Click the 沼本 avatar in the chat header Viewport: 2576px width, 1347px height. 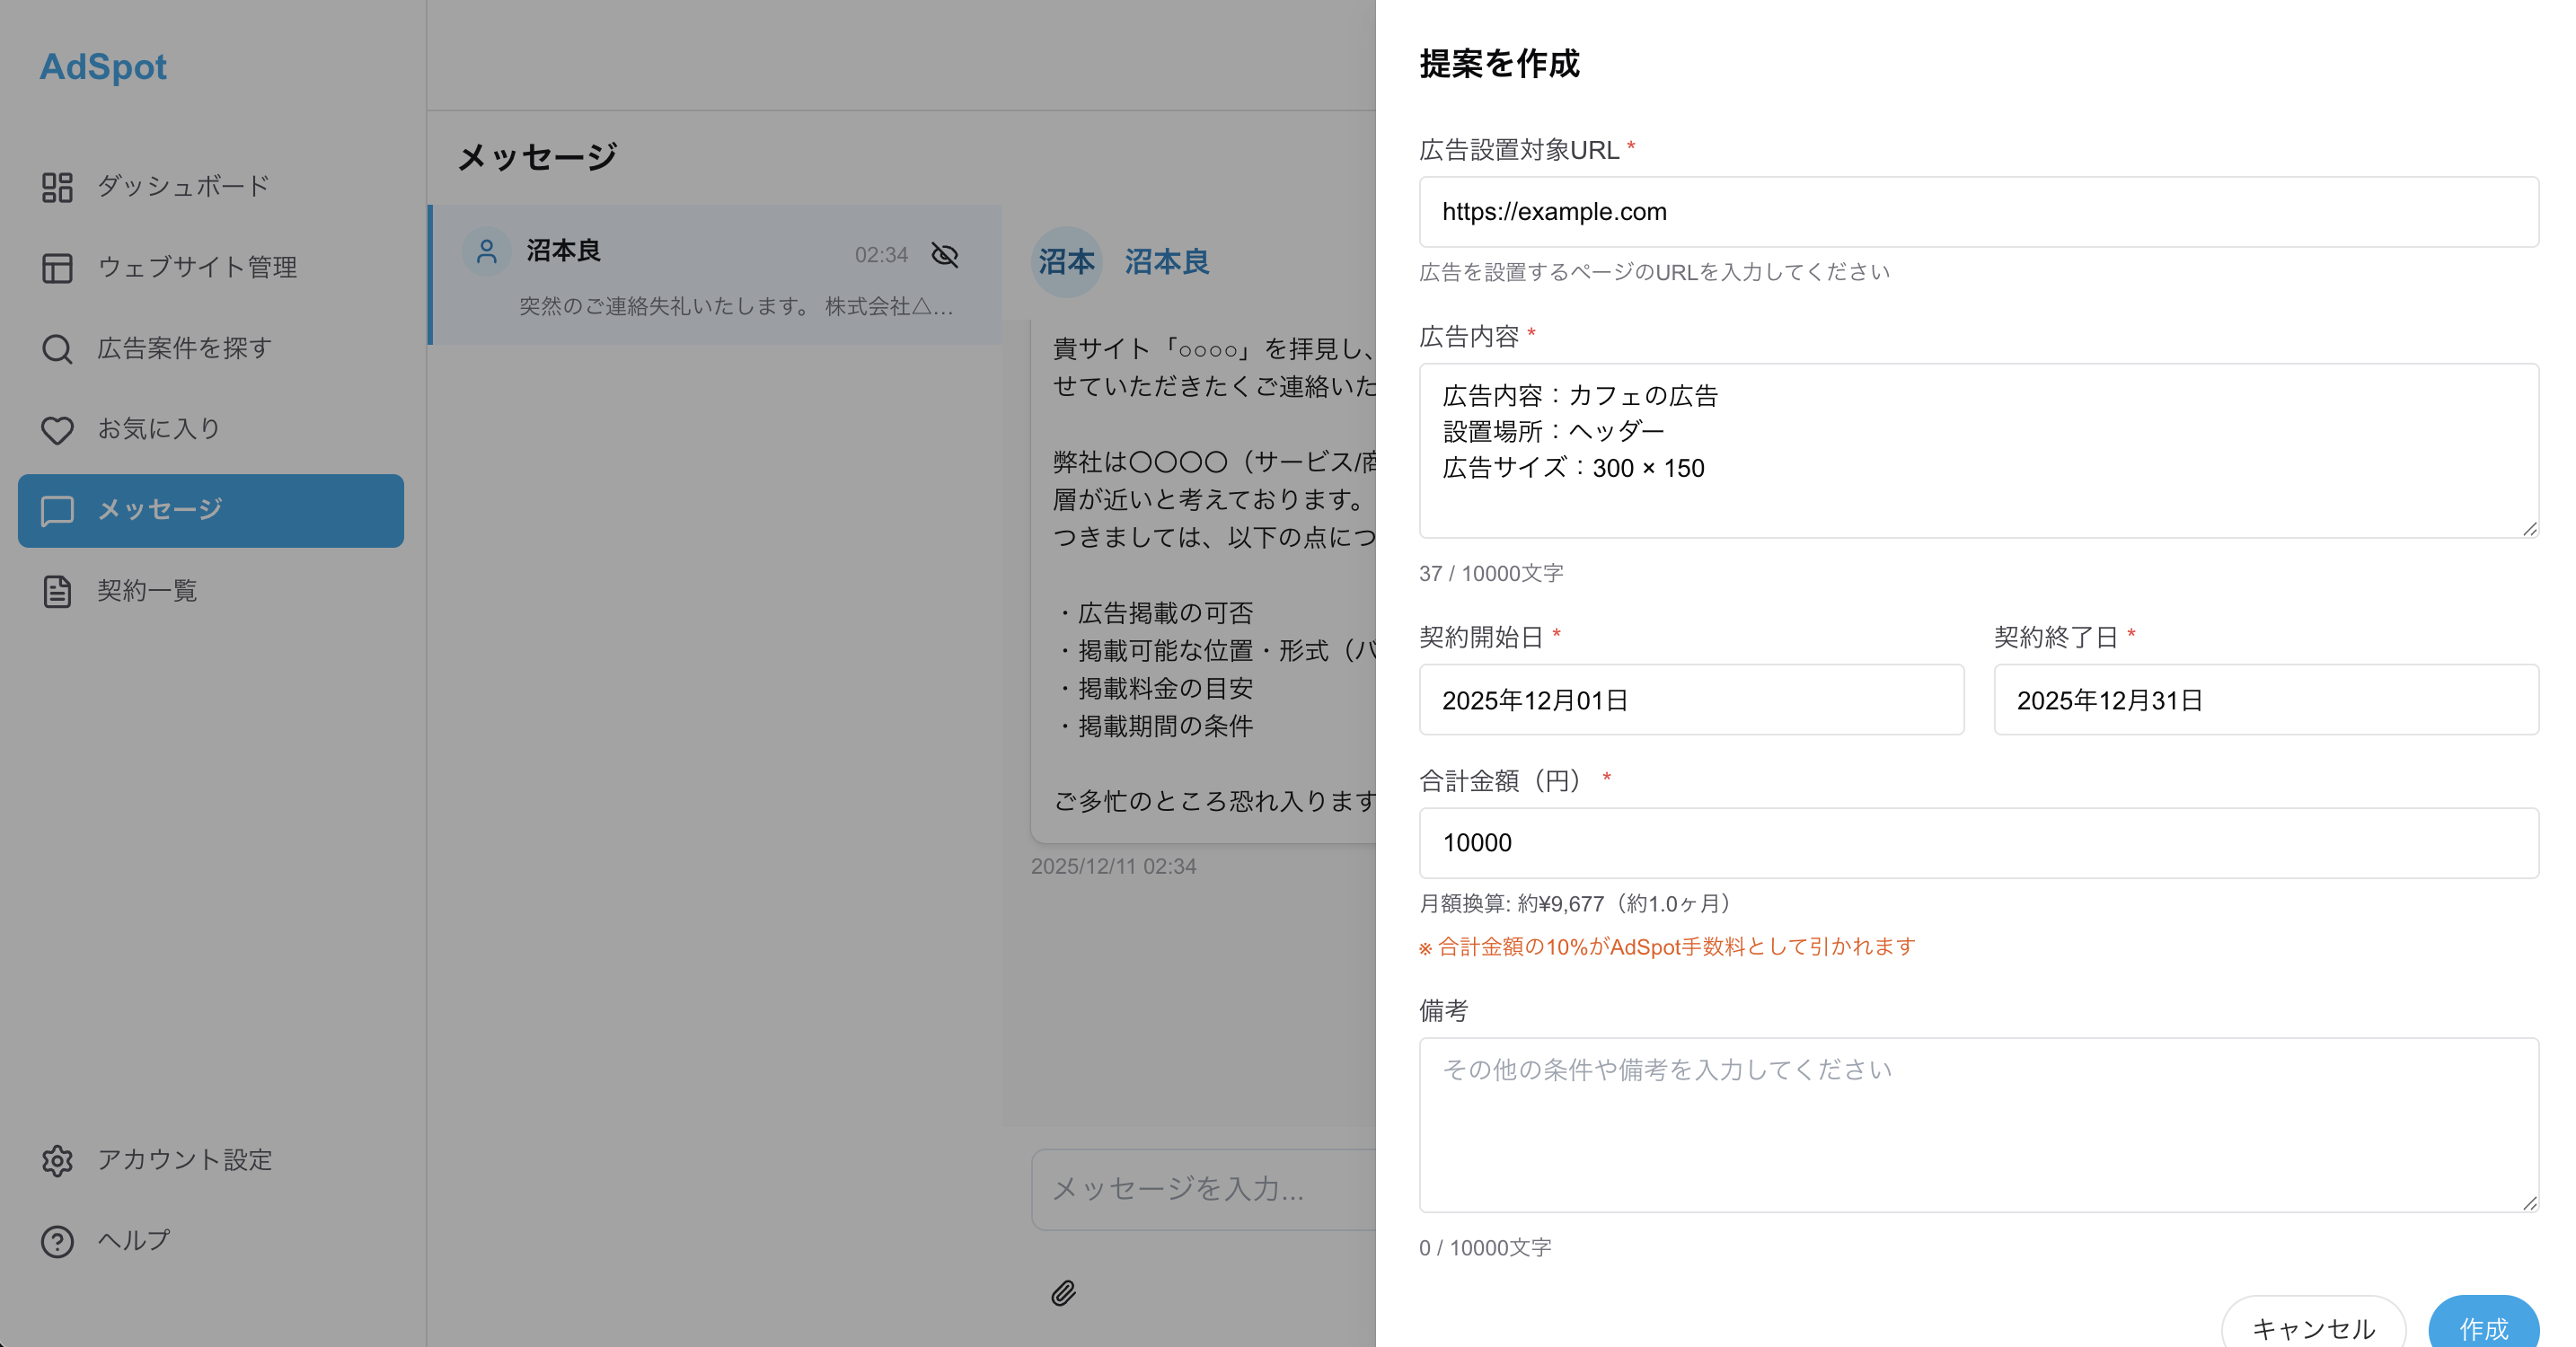coord(1066,262)
